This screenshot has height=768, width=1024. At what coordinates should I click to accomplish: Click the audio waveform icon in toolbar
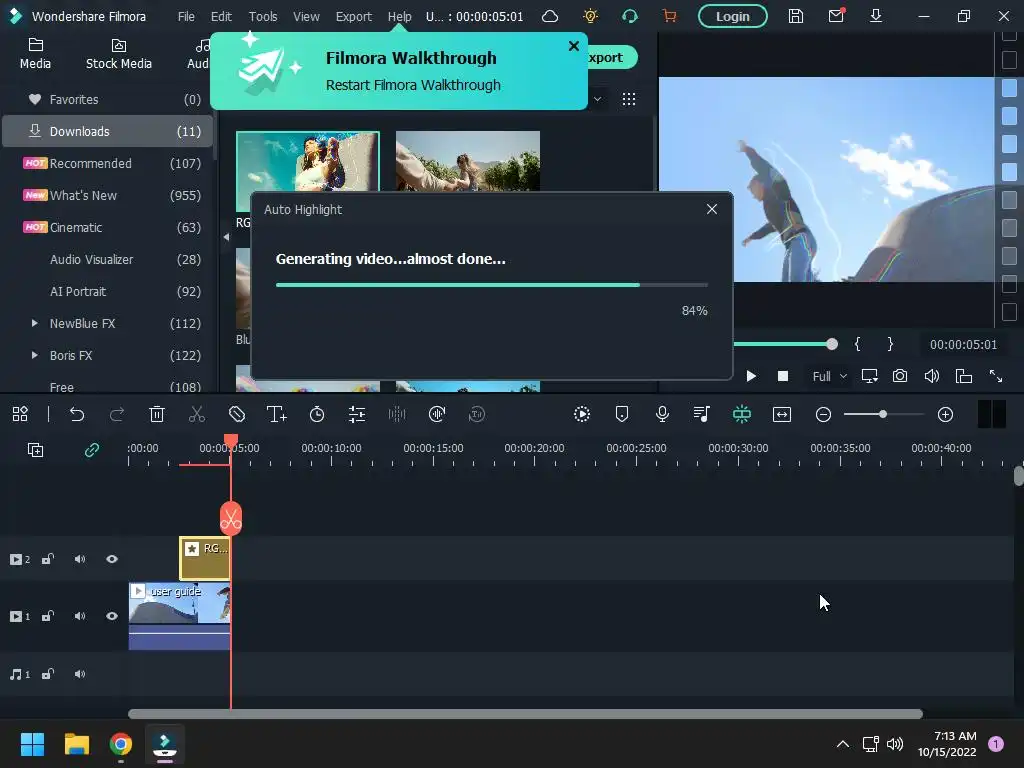[x=397, y=414]
